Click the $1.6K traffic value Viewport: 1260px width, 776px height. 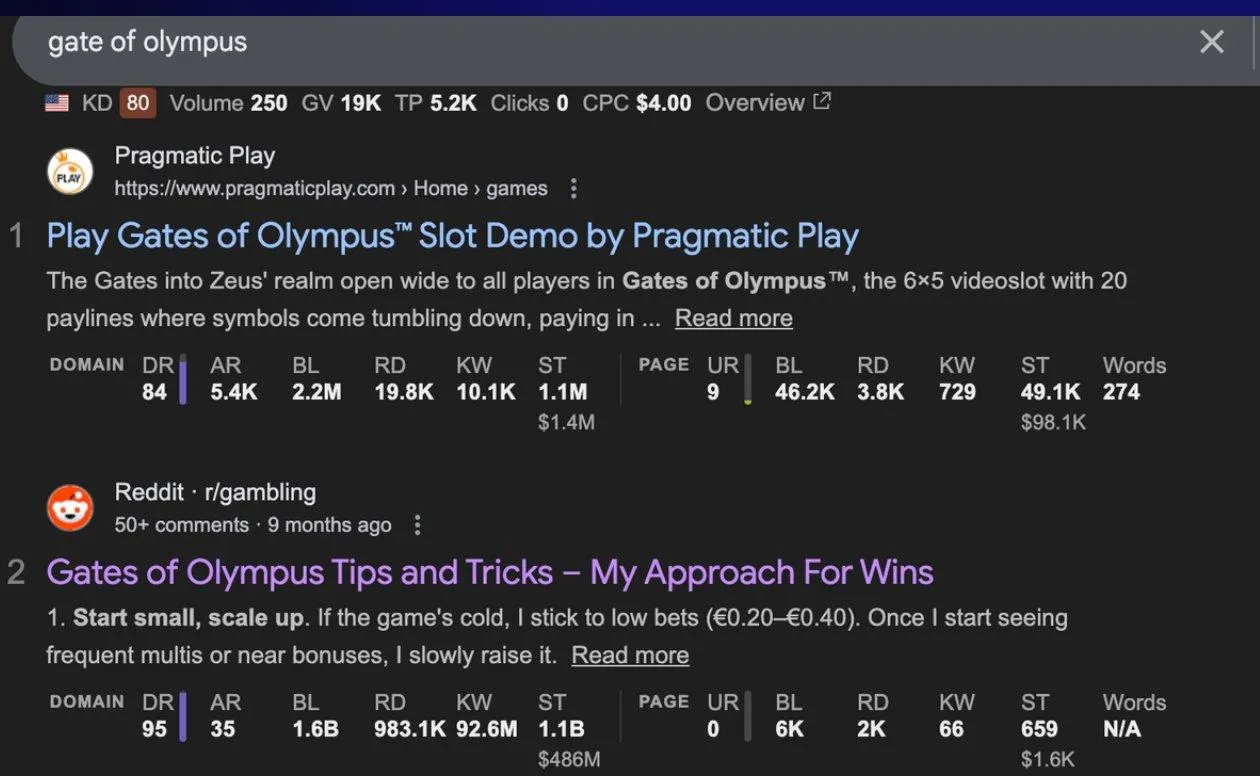click(x=1047, y=759)
